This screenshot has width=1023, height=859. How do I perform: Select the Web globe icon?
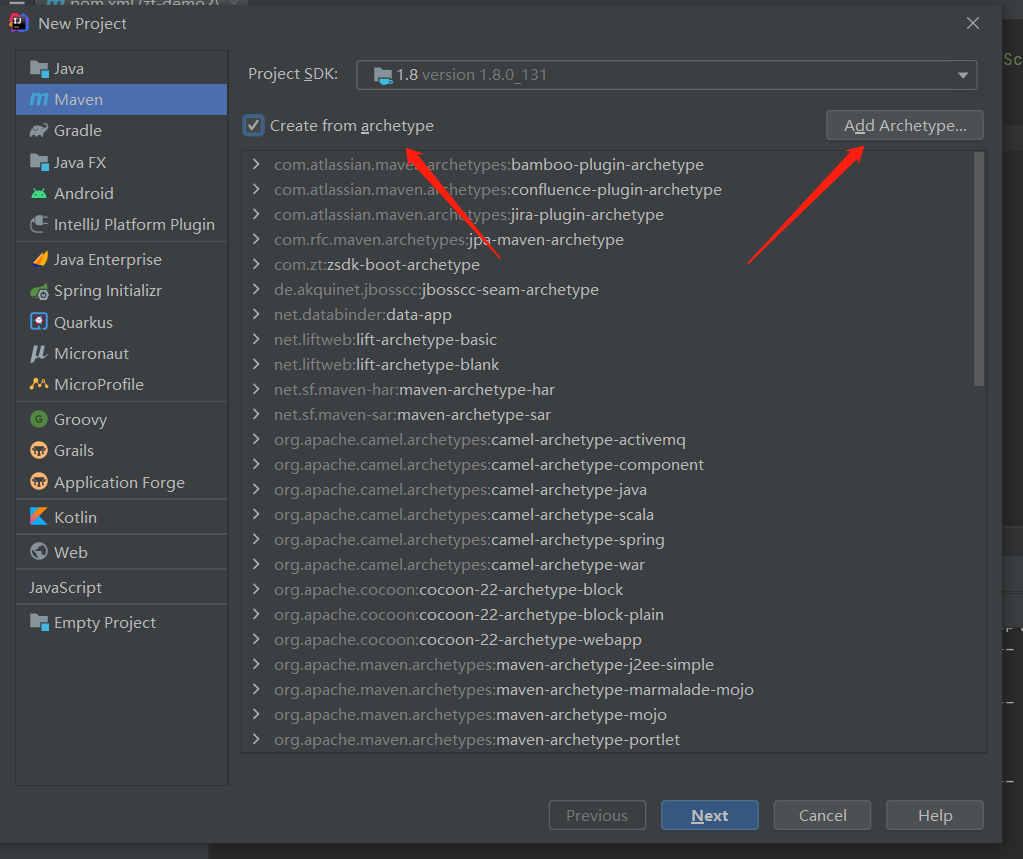(39, 552)
